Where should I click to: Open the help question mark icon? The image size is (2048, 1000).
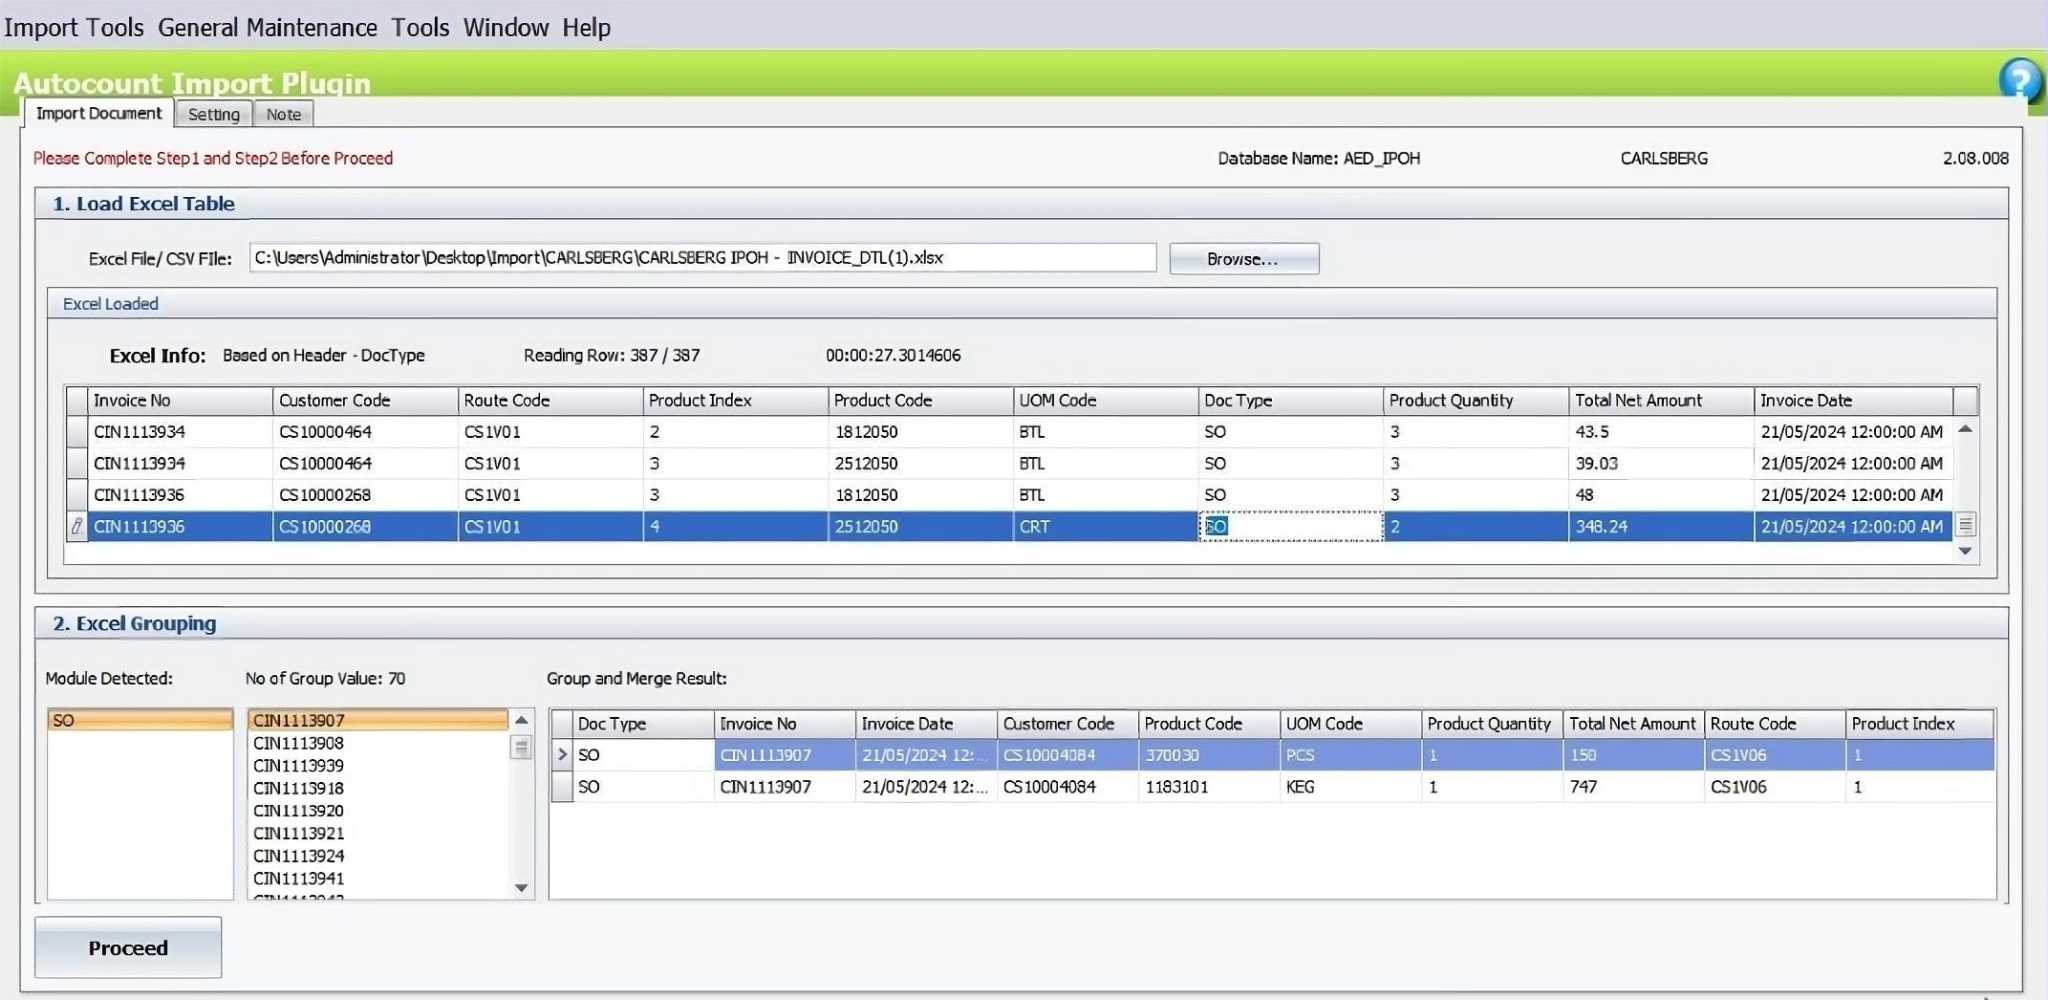[2020, 80]
